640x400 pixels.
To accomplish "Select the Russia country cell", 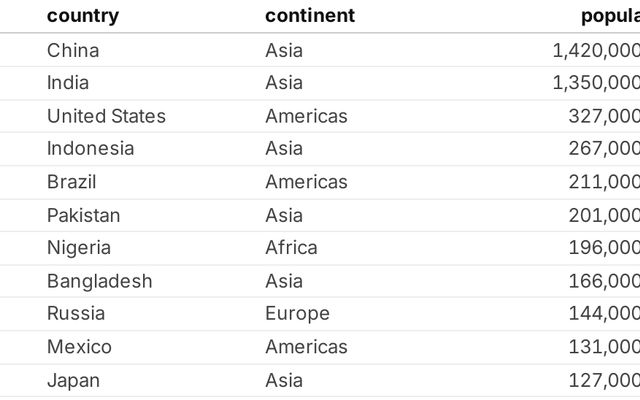I will (x=75, y=314).
